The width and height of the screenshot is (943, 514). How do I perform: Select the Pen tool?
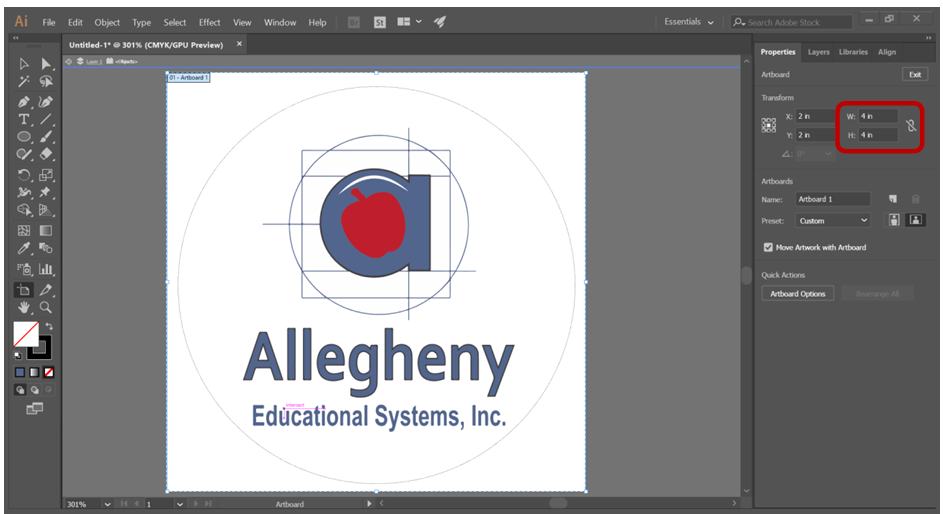tap(24, 102)
